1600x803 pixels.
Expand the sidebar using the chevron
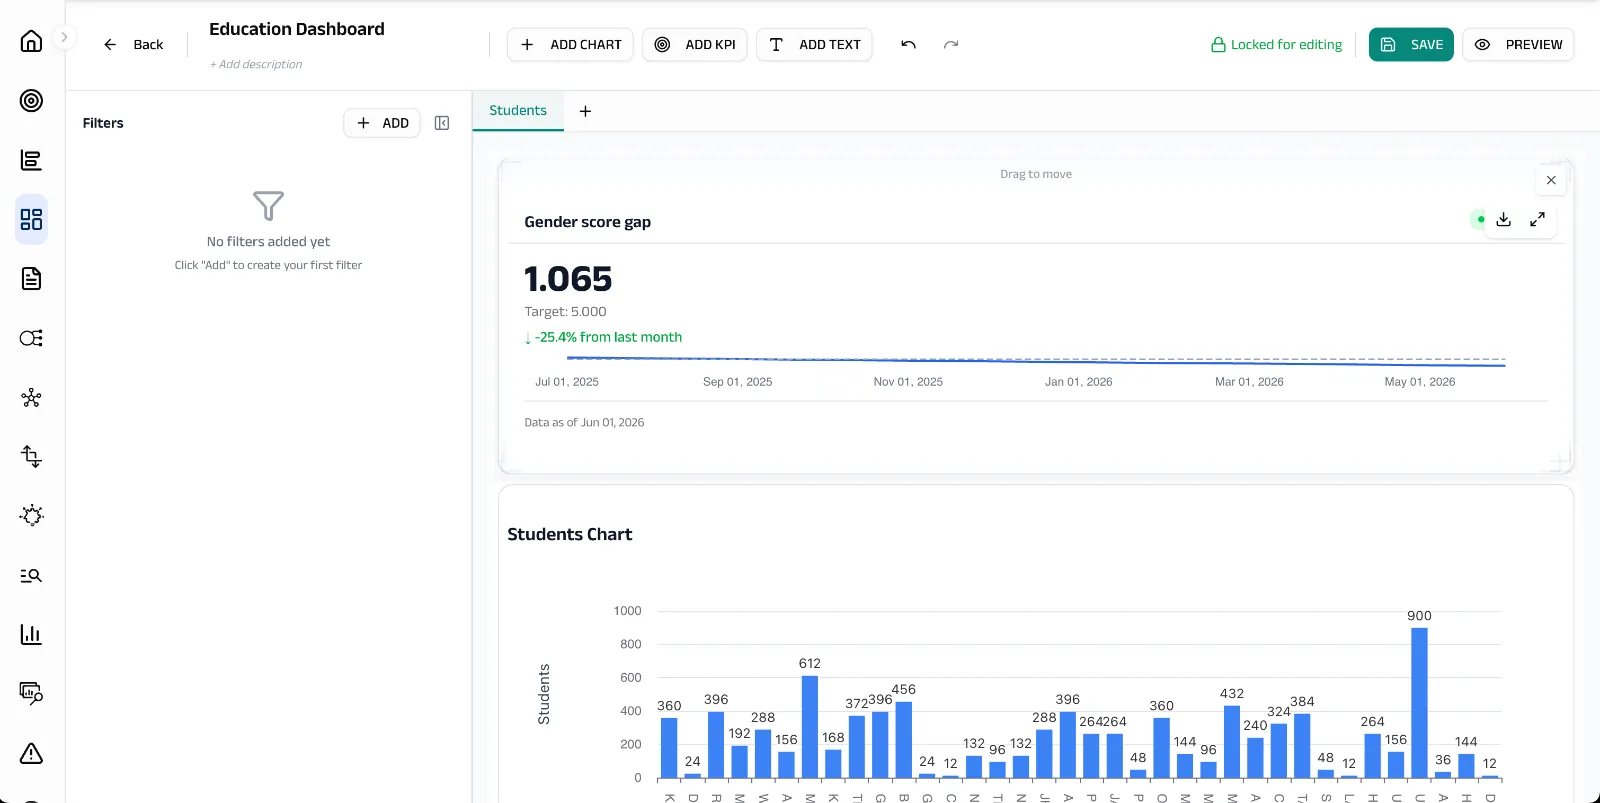click(64, 37)
